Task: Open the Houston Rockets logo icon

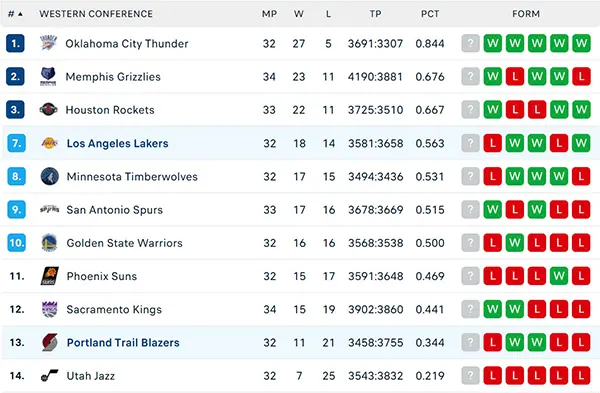Action: coord(49,110)
